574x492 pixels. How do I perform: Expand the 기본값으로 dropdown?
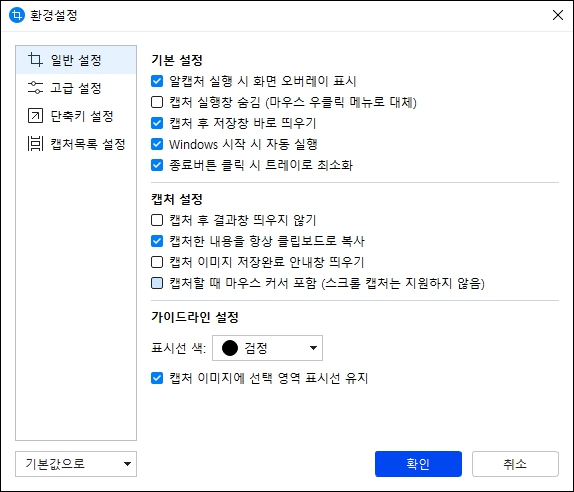click(x=76, y=464)
